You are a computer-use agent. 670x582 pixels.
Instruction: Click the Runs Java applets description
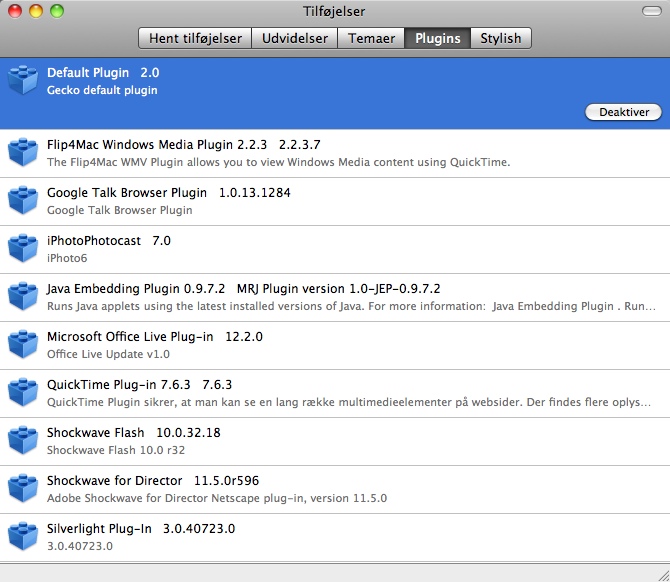pyautogui.click(x=351, y=306)
